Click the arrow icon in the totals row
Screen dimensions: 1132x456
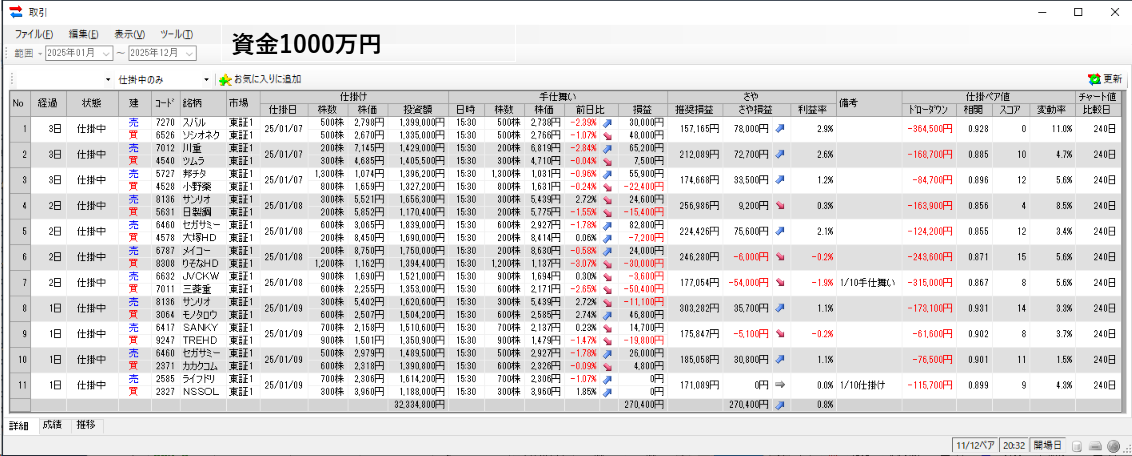(780, 405)
